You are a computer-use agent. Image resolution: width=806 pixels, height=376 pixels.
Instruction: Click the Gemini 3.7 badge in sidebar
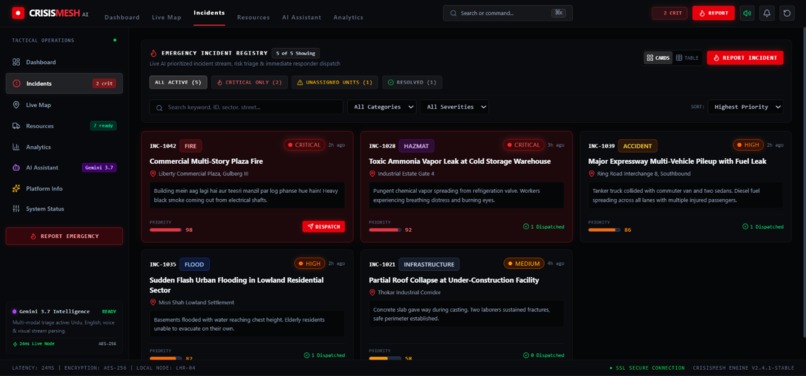(99, 168)
